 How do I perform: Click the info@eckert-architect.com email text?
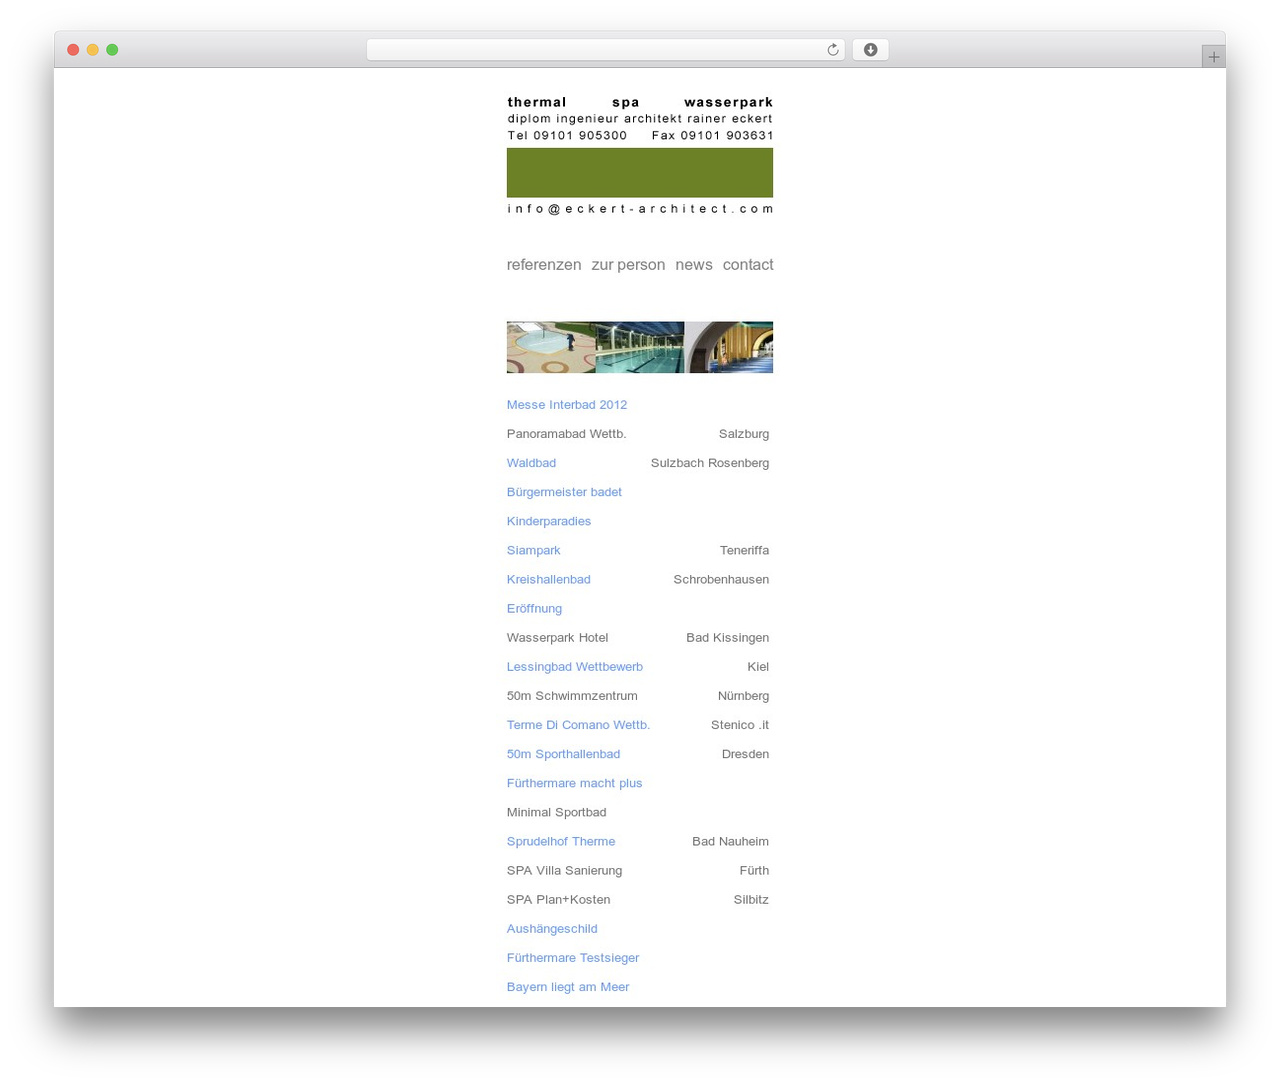[x=640, y=209]
